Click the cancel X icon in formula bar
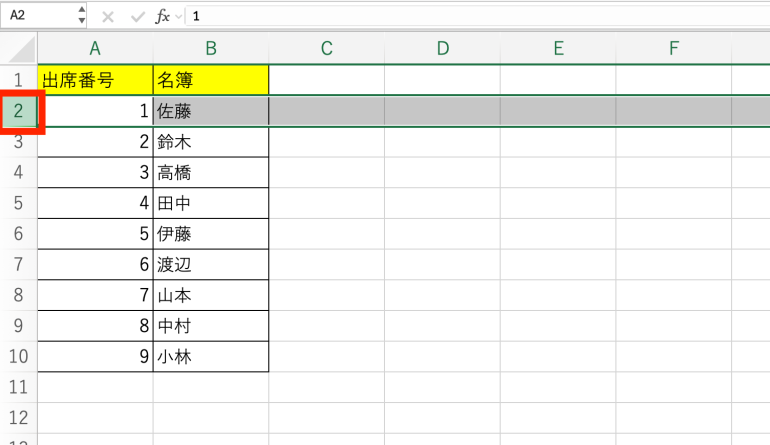 108,16
